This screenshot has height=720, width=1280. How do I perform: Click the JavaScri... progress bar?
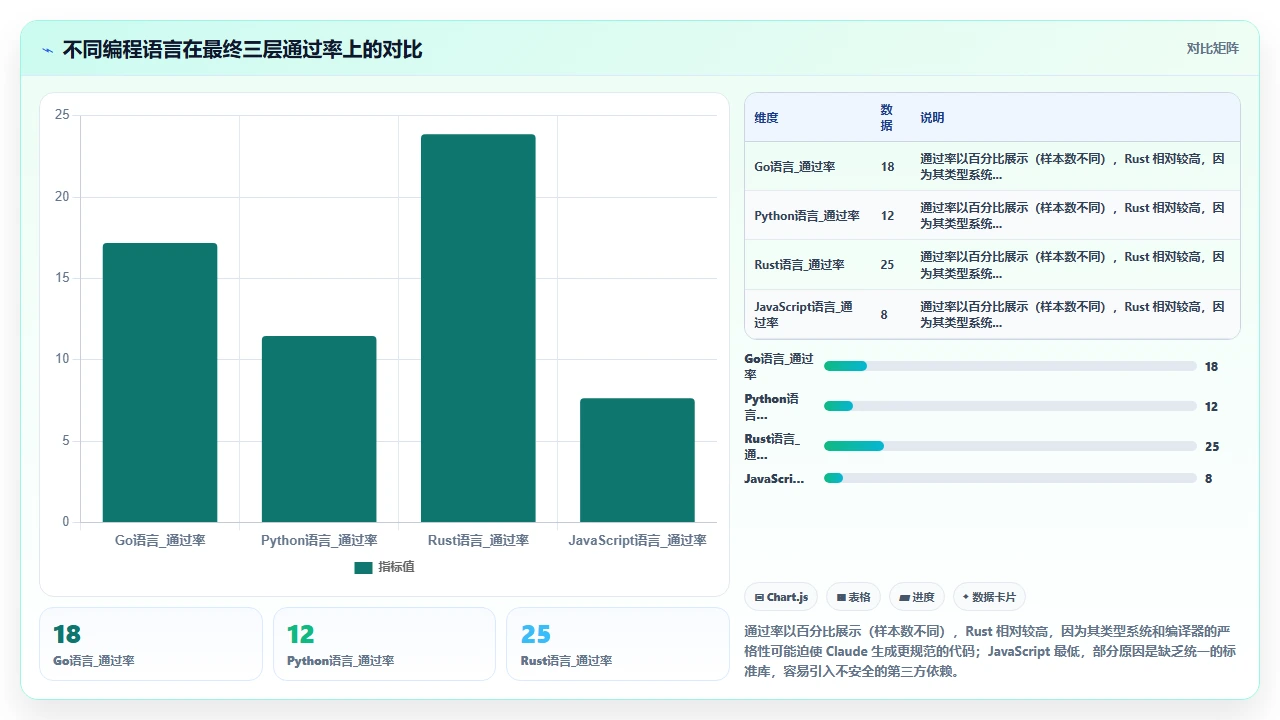point(1010,479)
